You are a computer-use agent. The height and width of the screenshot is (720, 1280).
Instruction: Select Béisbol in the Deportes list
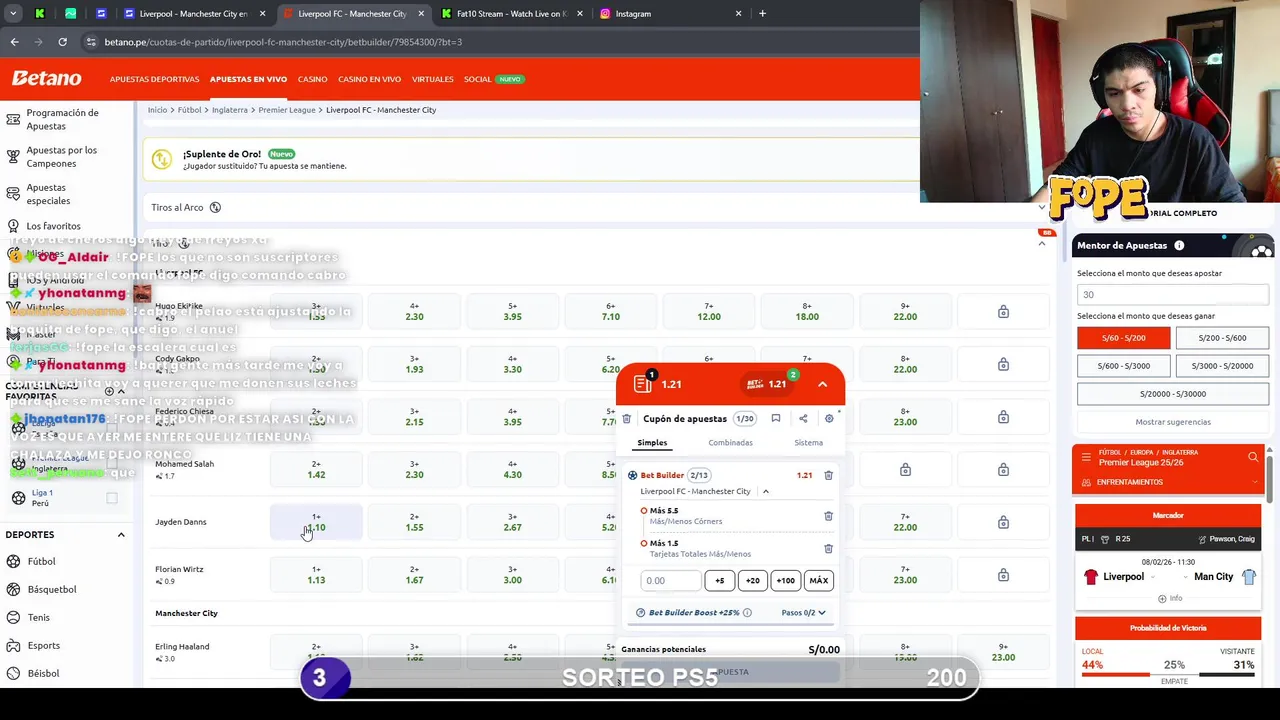pyautogui.click(x=44, y=673)
